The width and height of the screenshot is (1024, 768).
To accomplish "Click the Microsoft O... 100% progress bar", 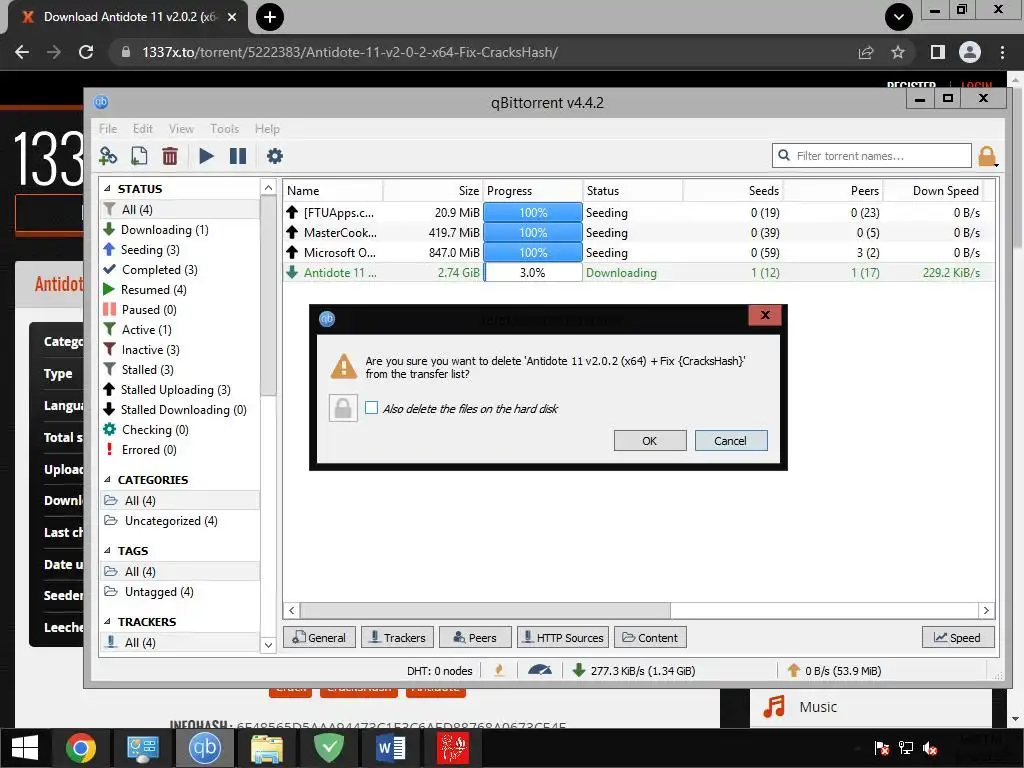I will (533, 253).
